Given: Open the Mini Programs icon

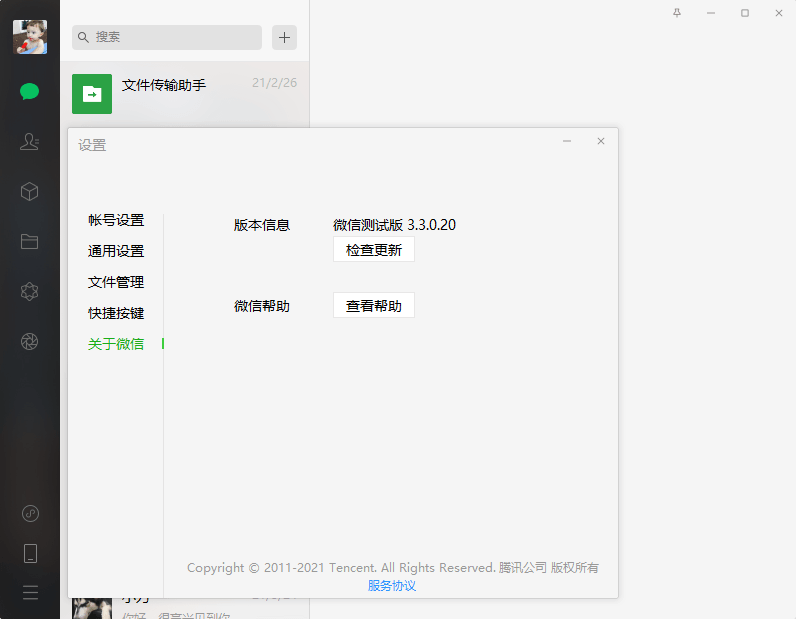Looking at the screenshot, I should point(30,514).
